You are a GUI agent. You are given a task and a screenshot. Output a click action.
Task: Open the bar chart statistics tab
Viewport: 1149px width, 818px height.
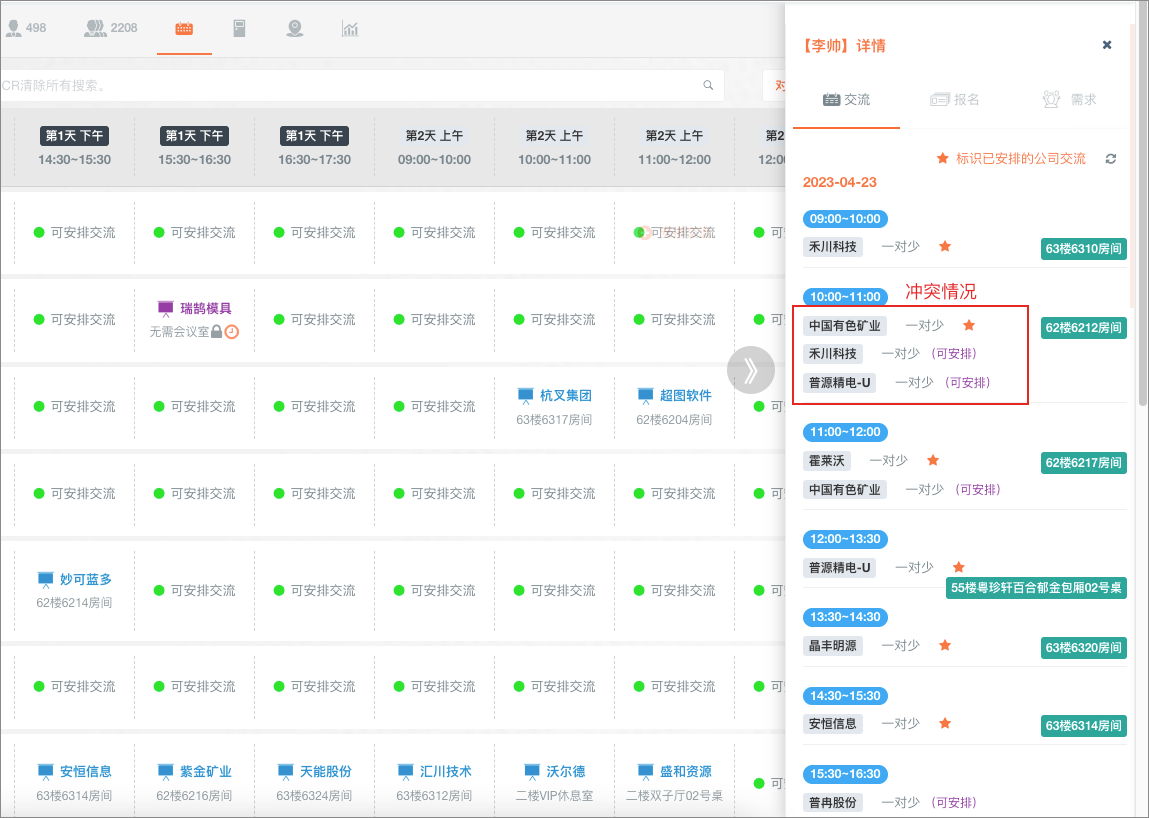point(350,29)
